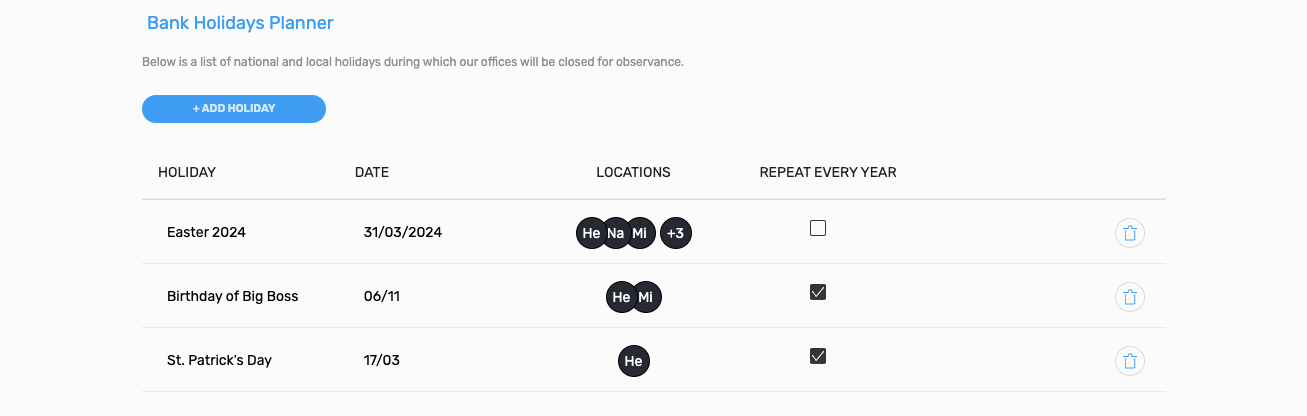Click the 'He' badge in St. Patrick's Day row
Screen dimensions: 1307x416
tap(634, 361)
